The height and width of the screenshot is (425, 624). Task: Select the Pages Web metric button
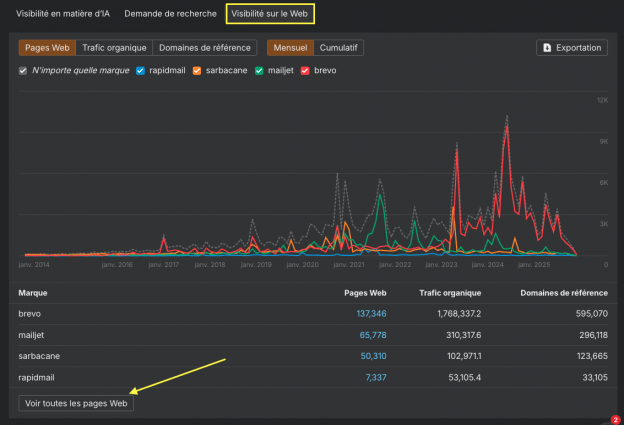pos(46,47)
